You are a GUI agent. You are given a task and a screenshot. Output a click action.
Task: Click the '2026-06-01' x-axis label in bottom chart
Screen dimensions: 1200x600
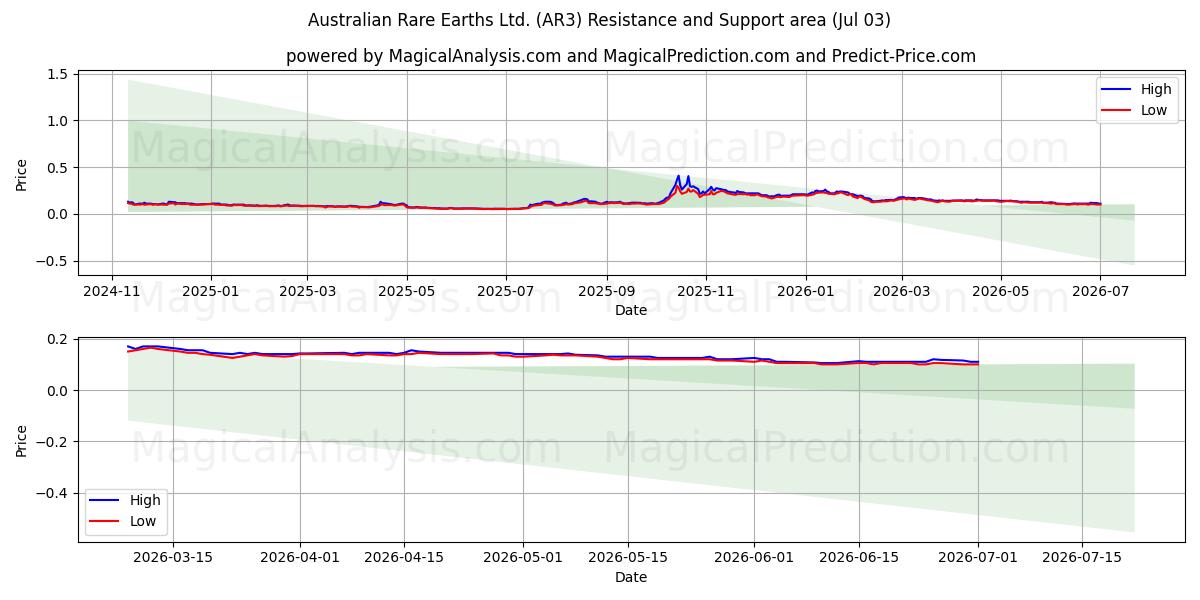pos(755,559)
